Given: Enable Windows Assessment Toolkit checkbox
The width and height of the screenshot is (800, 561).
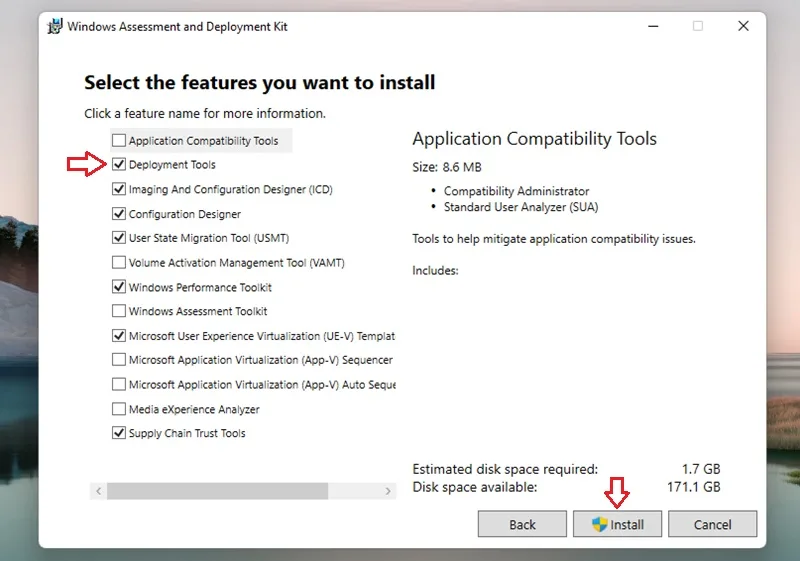Looking at the screenshot, I should 119,311.
